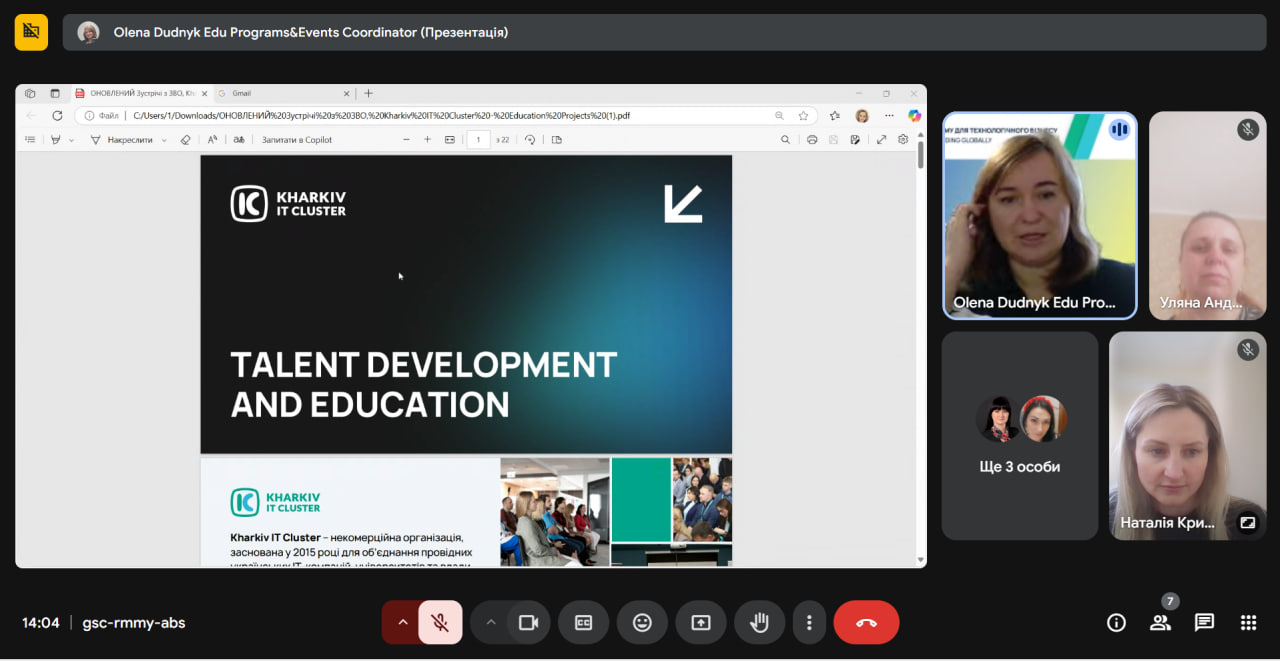Click the 'Файл' site info indicator
Viewport: 1280px width, 661px height.
pyautogui.click(x=101, y=116)
